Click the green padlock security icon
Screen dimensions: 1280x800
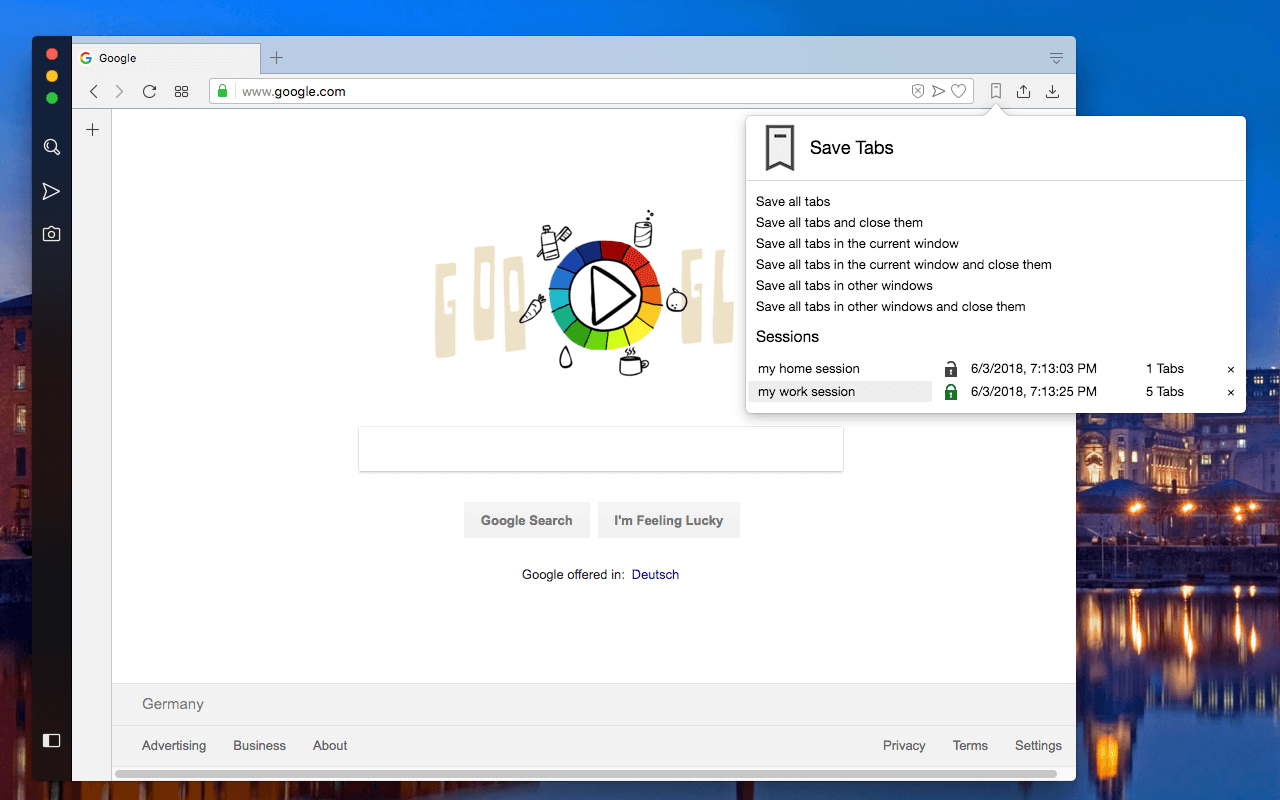223,91
